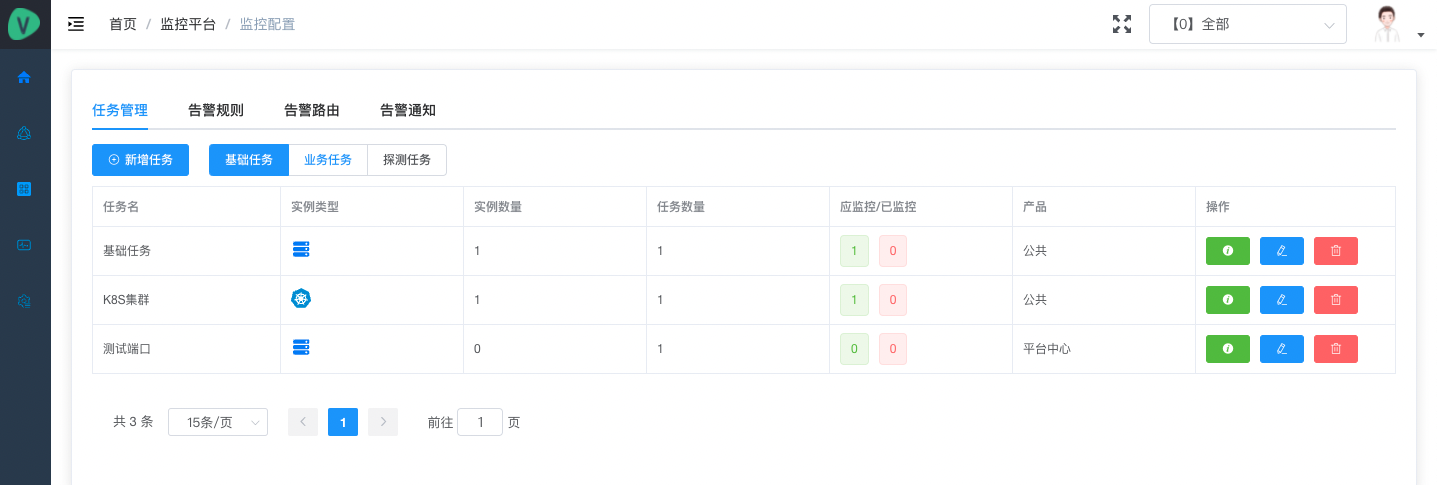Go to 首页 breadcrumb link

click(x=123, y=24)
